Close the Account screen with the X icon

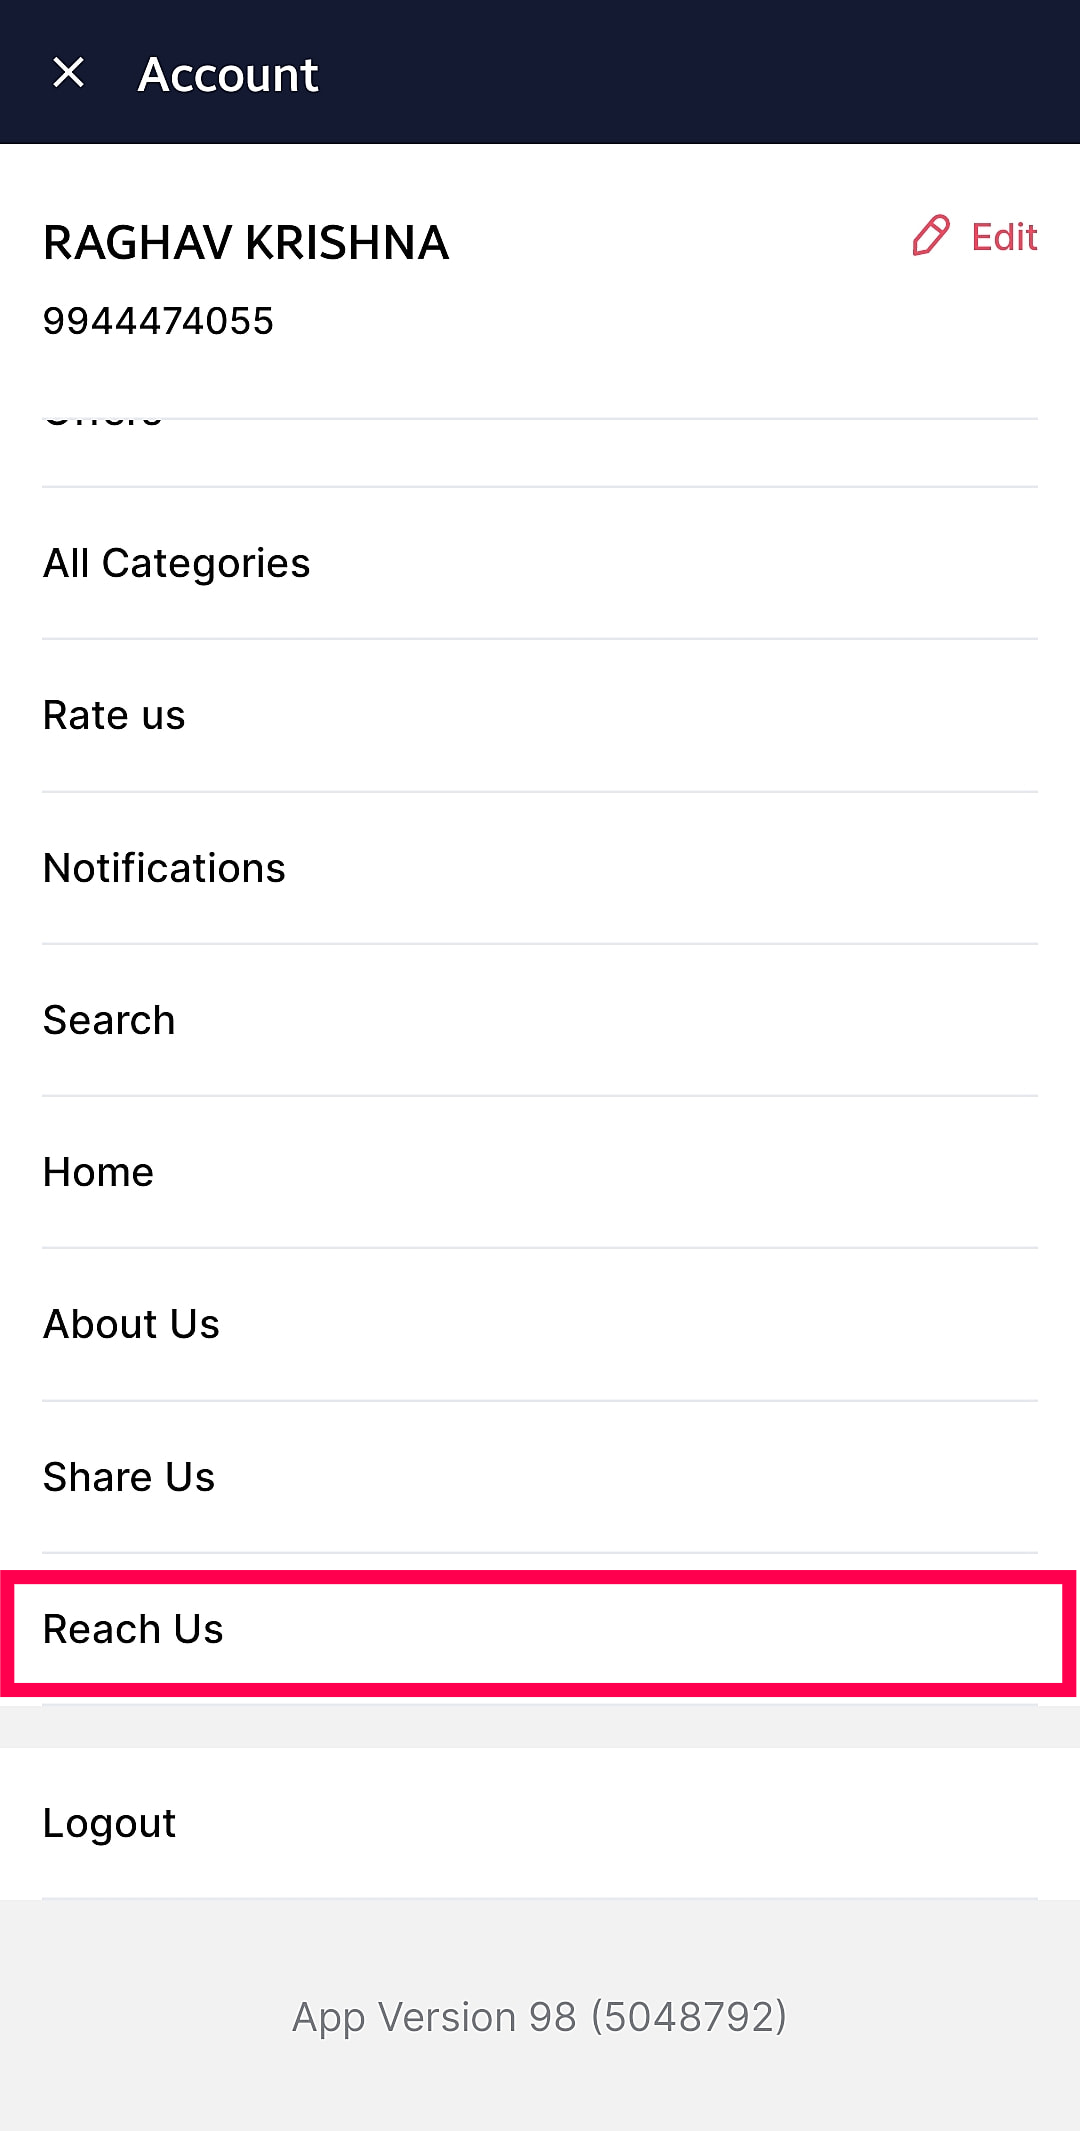coord(68,73)
